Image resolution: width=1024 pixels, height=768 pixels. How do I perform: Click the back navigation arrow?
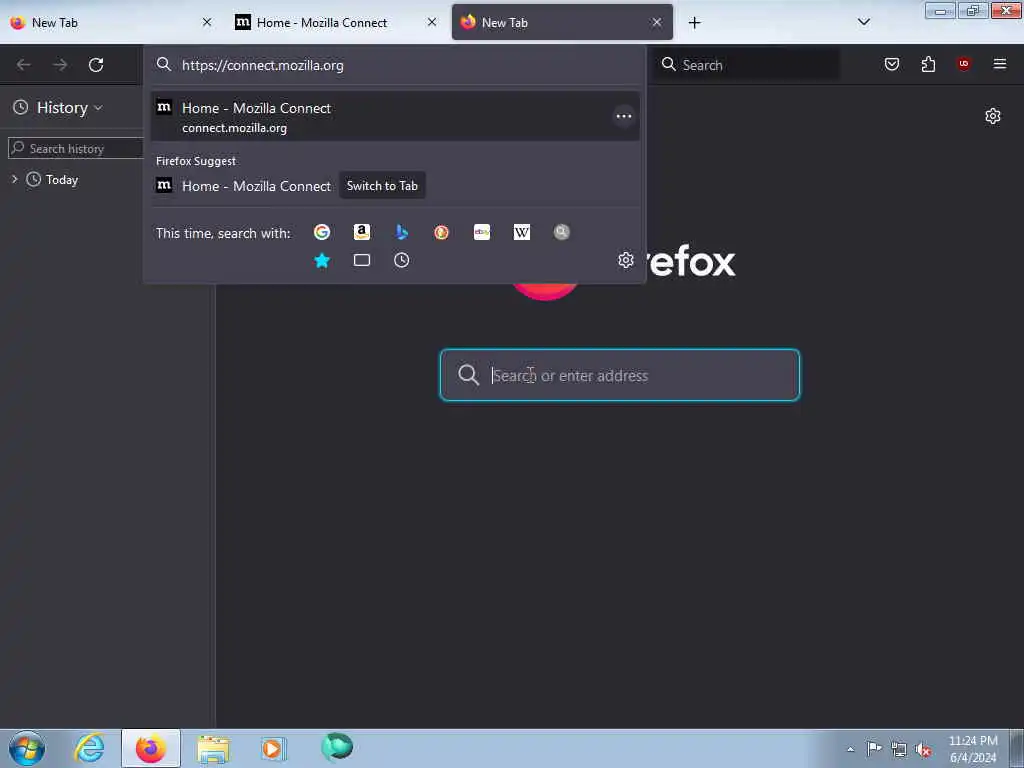(24, 65)
